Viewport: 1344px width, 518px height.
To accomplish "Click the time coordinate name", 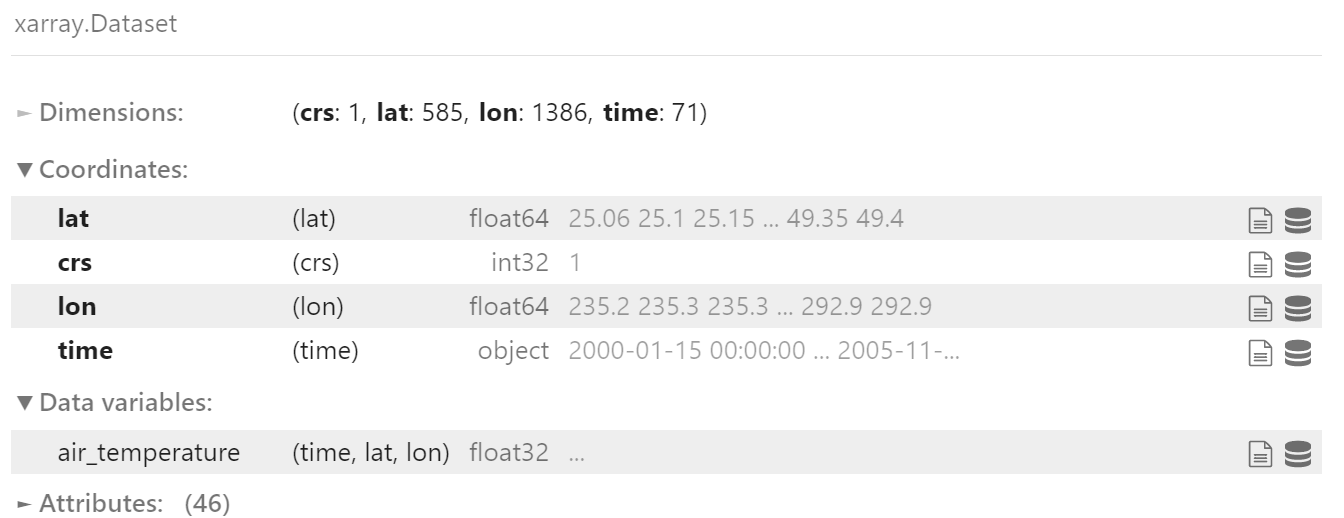I will pos(85,351).
